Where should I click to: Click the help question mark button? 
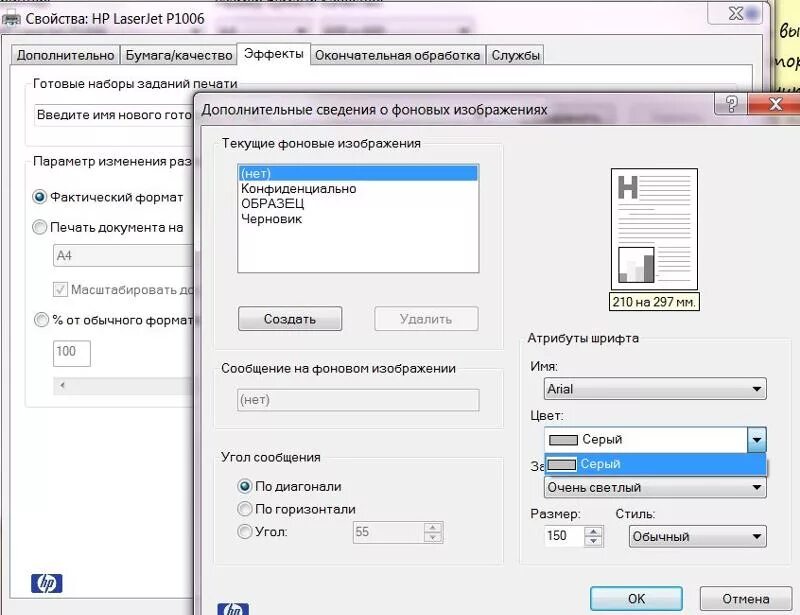pyautogui.click(x=731, y=104)
